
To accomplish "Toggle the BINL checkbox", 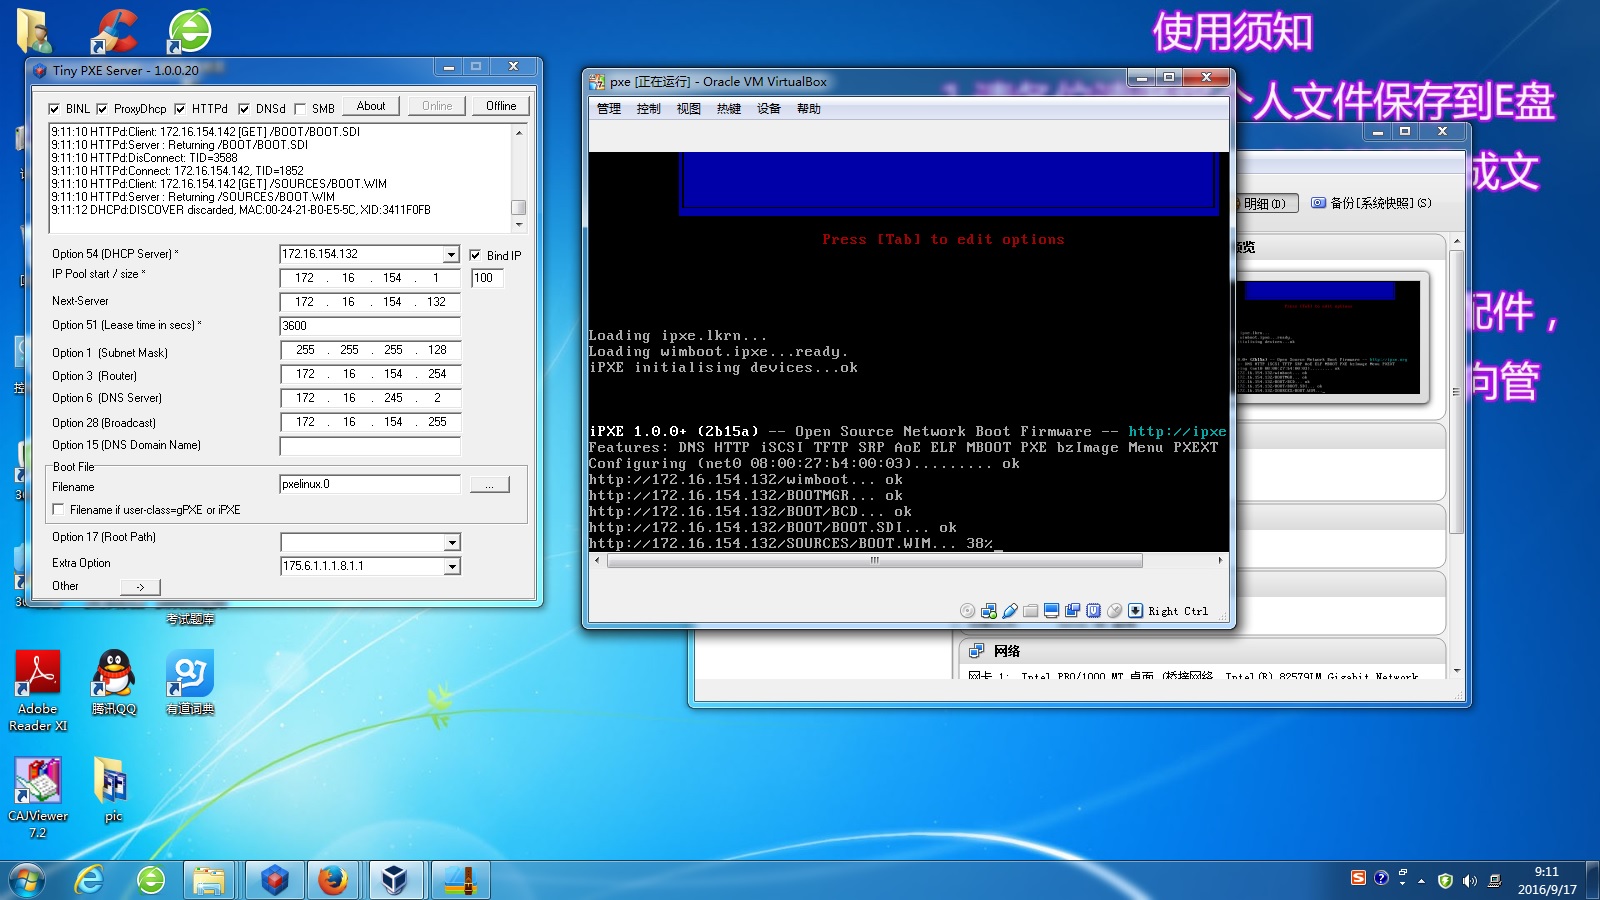I will [54, 109].
